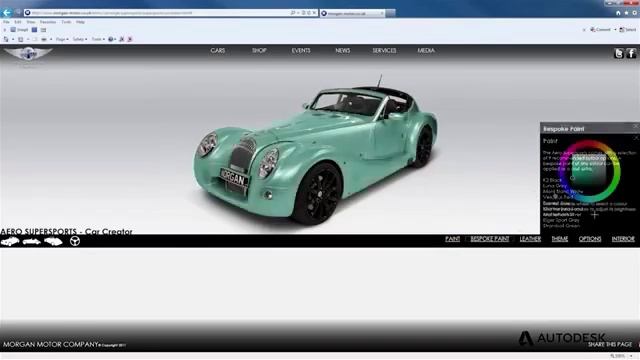Screen dimensions: 640x360
Task: Open the EVENTS navigation item
Action: [x=301, y=51]
